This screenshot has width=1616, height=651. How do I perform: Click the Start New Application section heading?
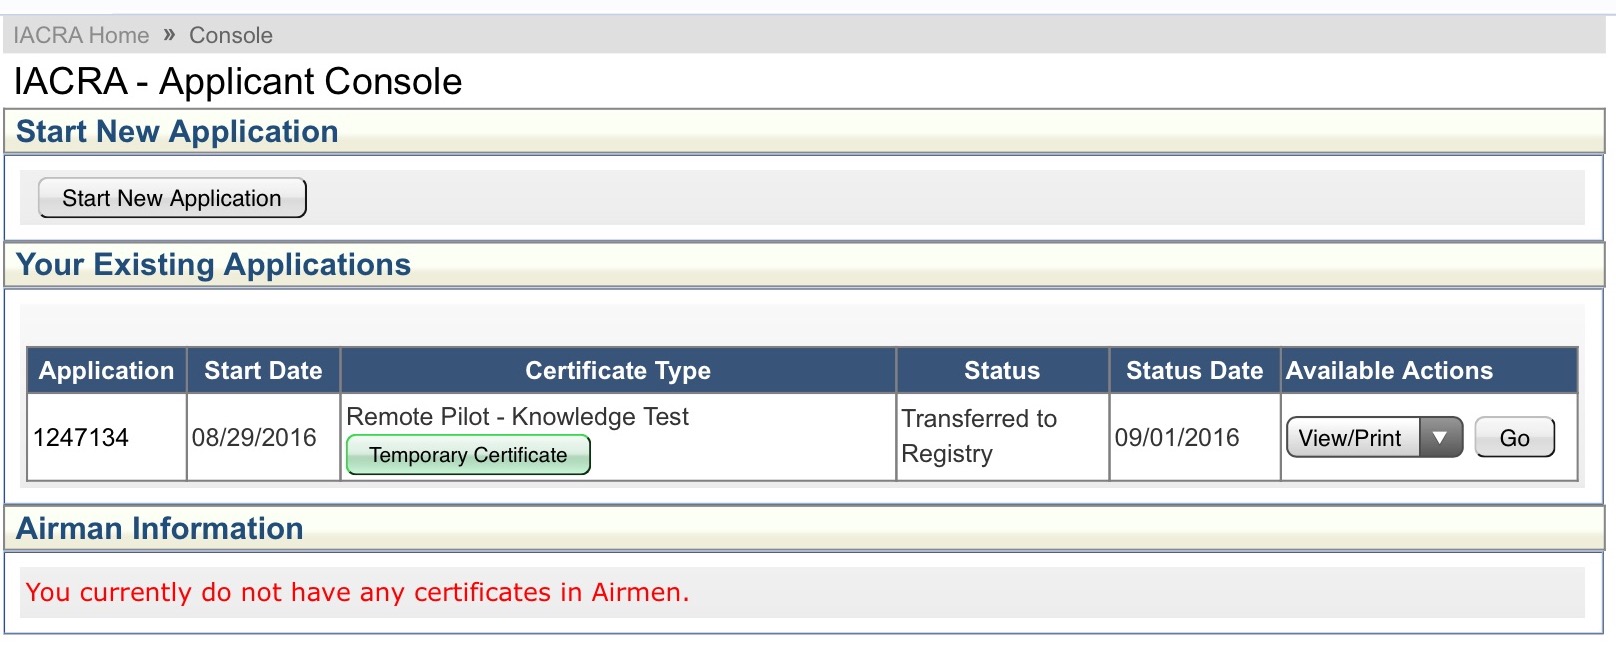pyautogui.click(x=177, y=131)
